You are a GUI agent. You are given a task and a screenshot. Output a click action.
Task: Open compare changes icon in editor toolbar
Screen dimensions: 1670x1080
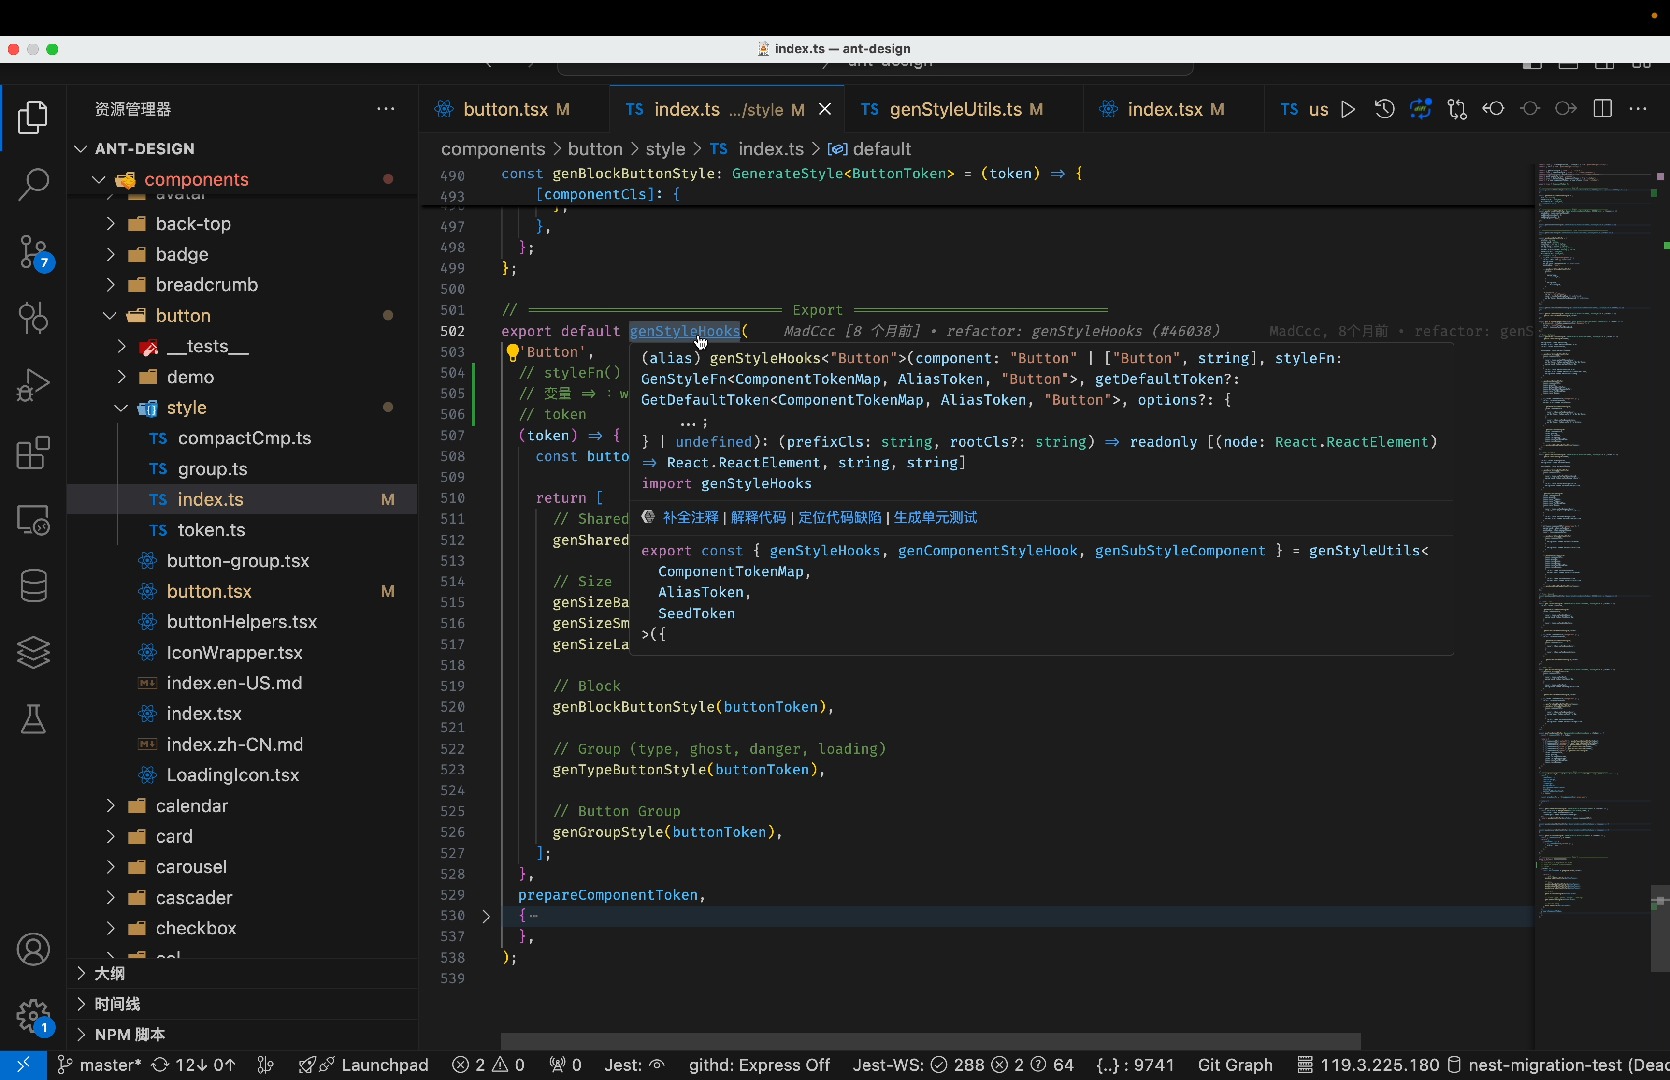pyautogui.click(x=1457, y=109)
